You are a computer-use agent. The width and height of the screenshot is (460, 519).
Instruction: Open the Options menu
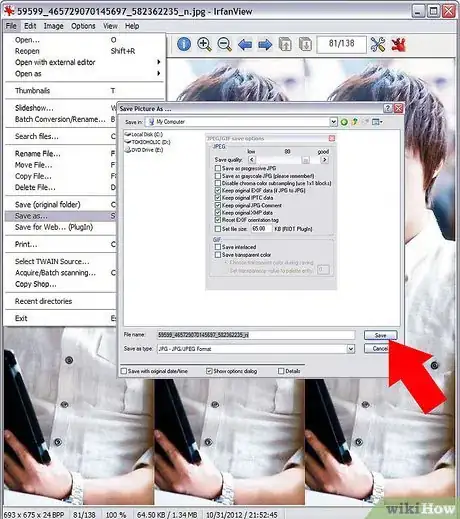83,26
